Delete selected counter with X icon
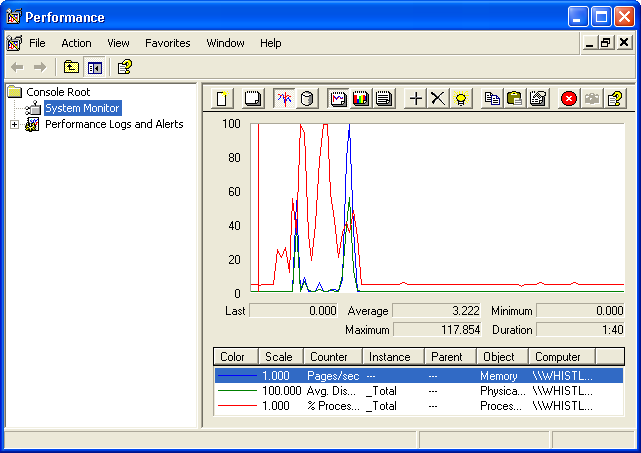Viewport: 641px width, 453px height. pyautogui.click(x=438, y=98)
